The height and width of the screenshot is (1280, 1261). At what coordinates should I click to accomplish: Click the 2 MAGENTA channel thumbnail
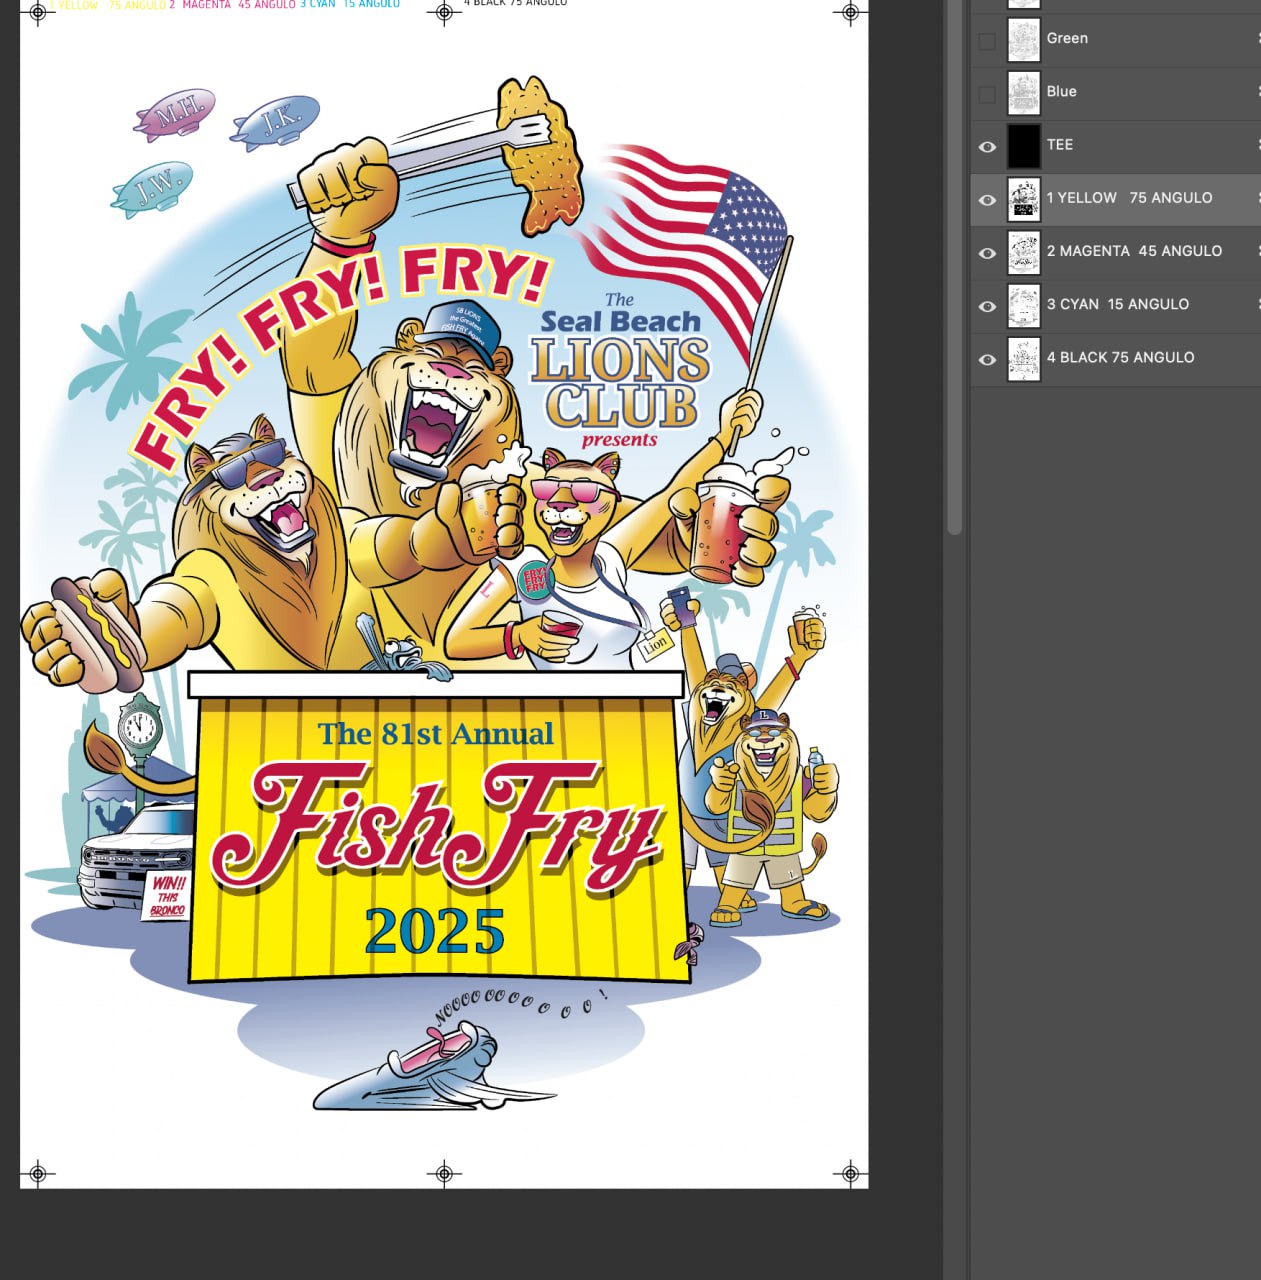click(1023, 252)
